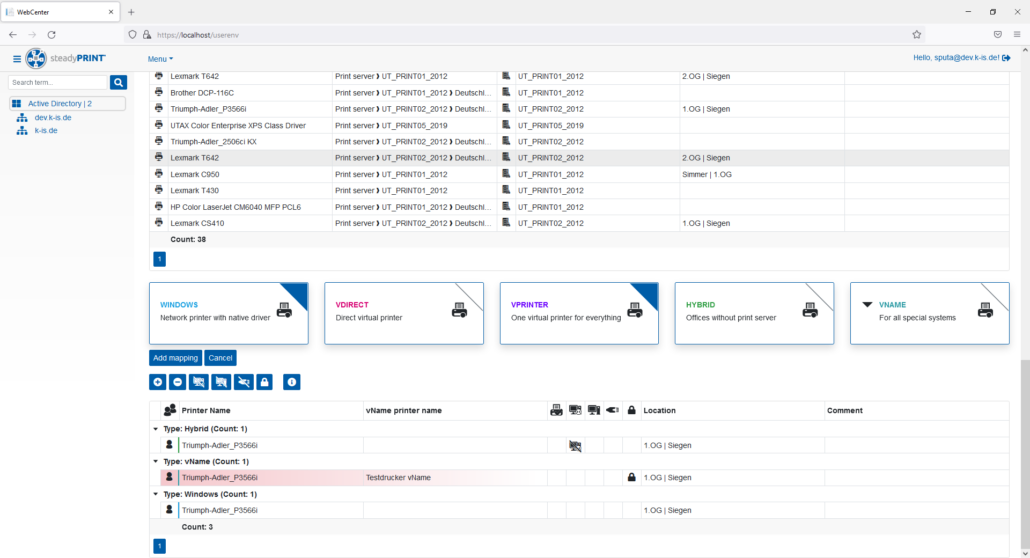
Task: Click the plug connector icon column header
Action: pos(612,410)
